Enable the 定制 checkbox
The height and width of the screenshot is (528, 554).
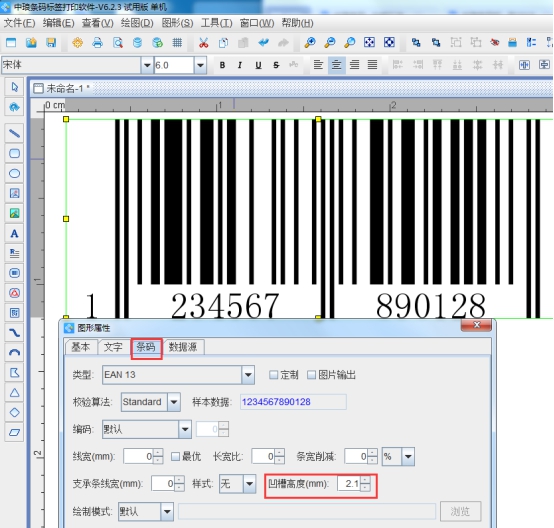(x=273, y=375)
